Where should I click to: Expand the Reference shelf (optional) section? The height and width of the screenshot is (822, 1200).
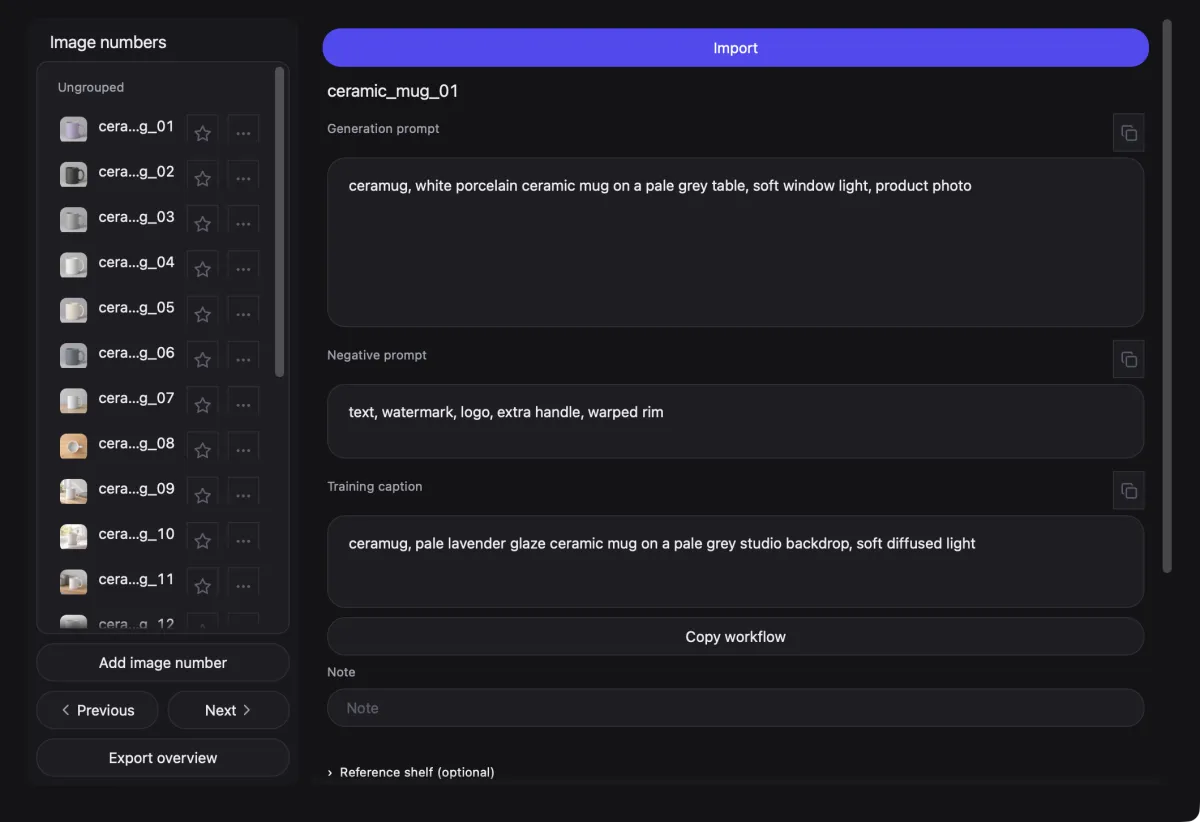(411, 772)
